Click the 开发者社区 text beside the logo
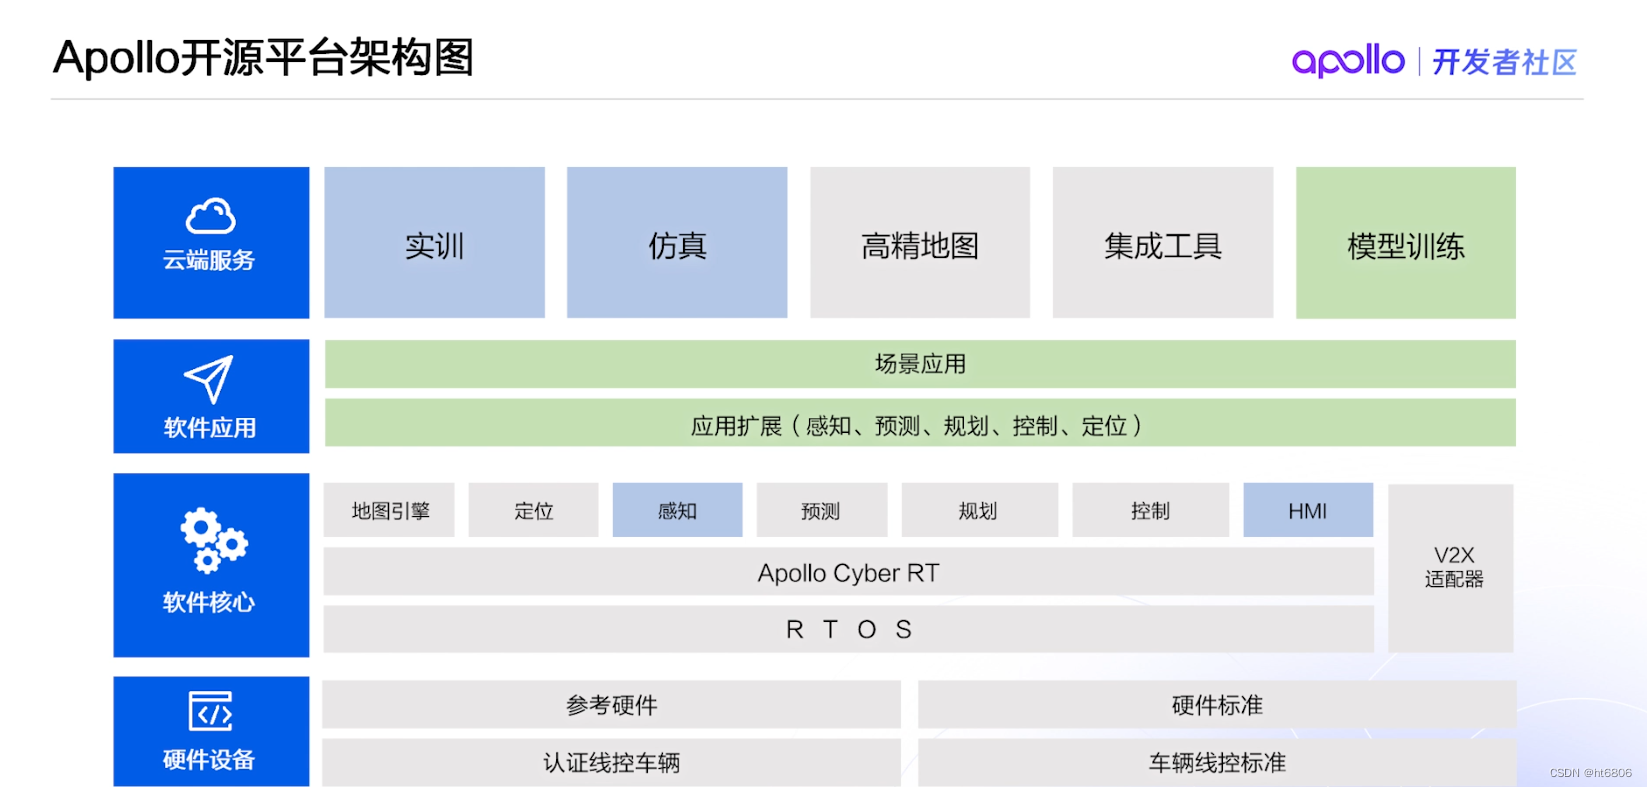1647x787 pixels. point(1504,62)
